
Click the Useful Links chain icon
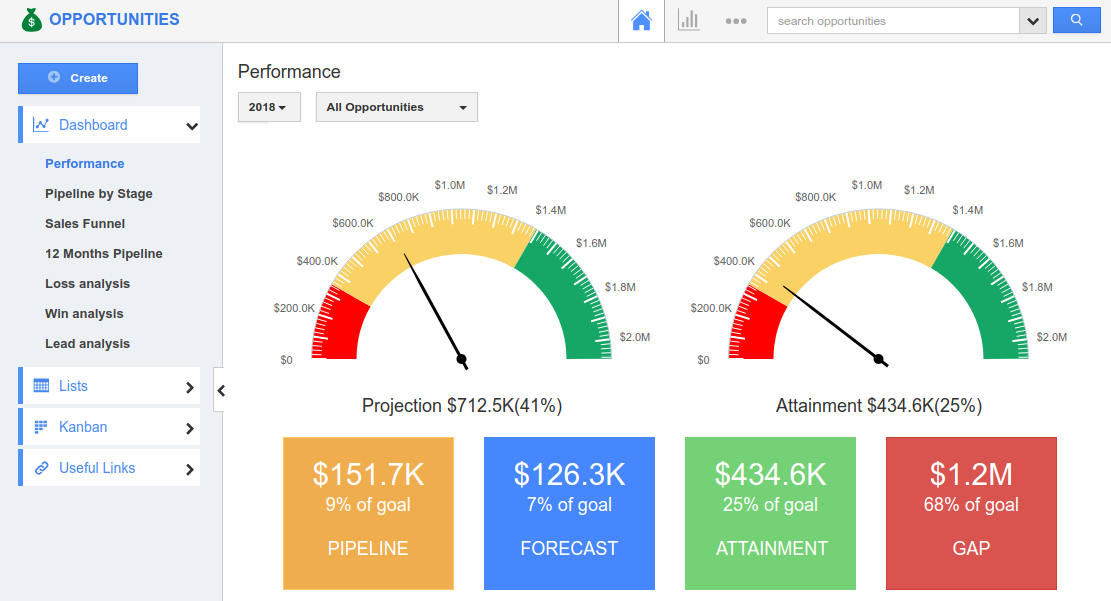41,468
